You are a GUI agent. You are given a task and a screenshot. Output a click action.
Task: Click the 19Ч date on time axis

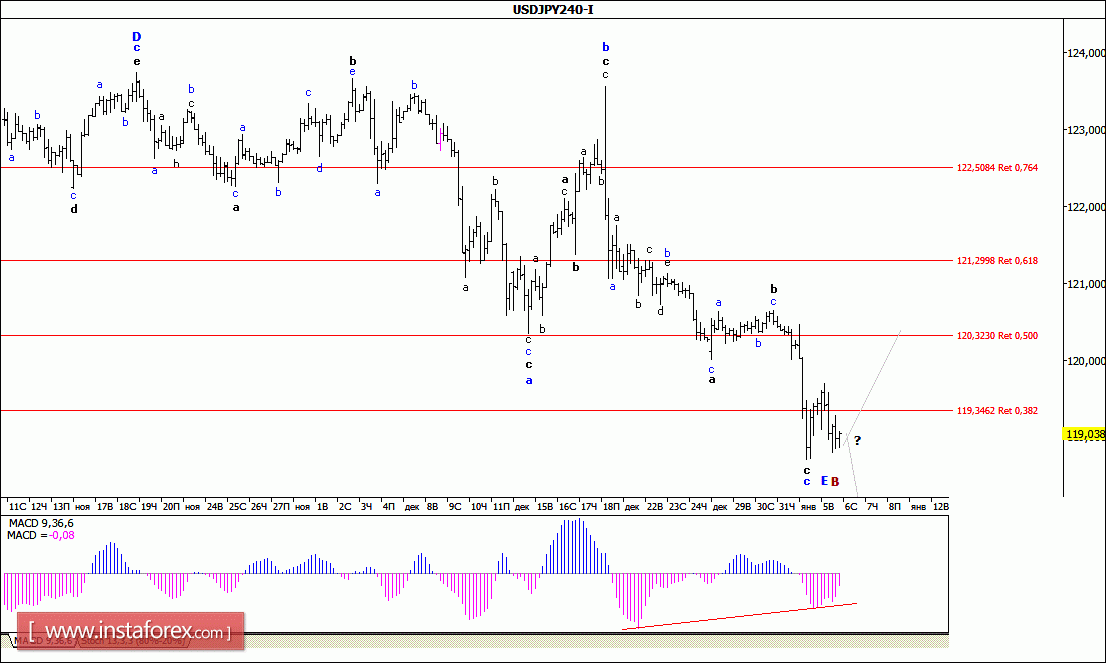(149, 506)
